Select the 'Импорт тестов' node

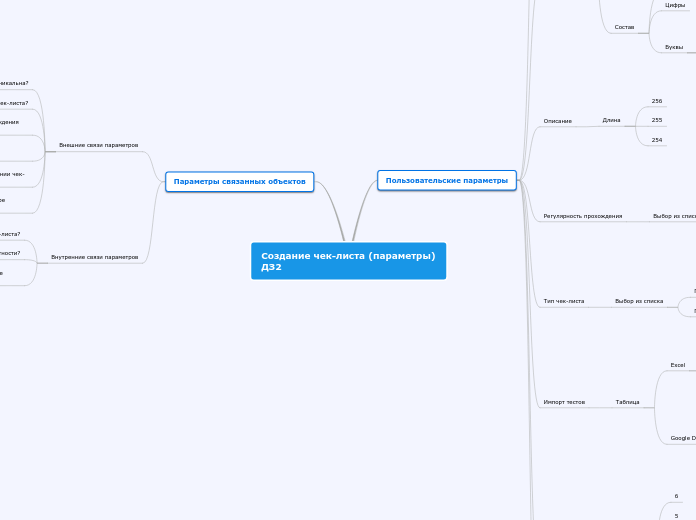coord(564,402)
